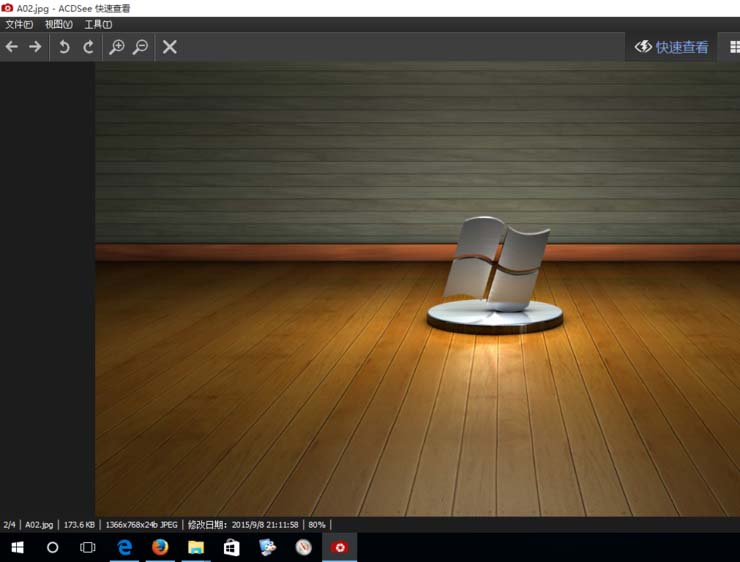Click the 80% zoom level in status bar
Image resolution: width=740 pixels, height=562 pixels.
click(316, 524)
